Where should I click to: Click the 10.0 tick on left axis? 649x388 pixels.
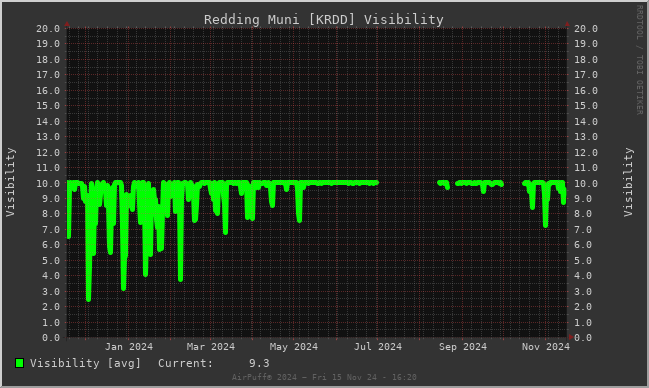(x=48, y=183)
